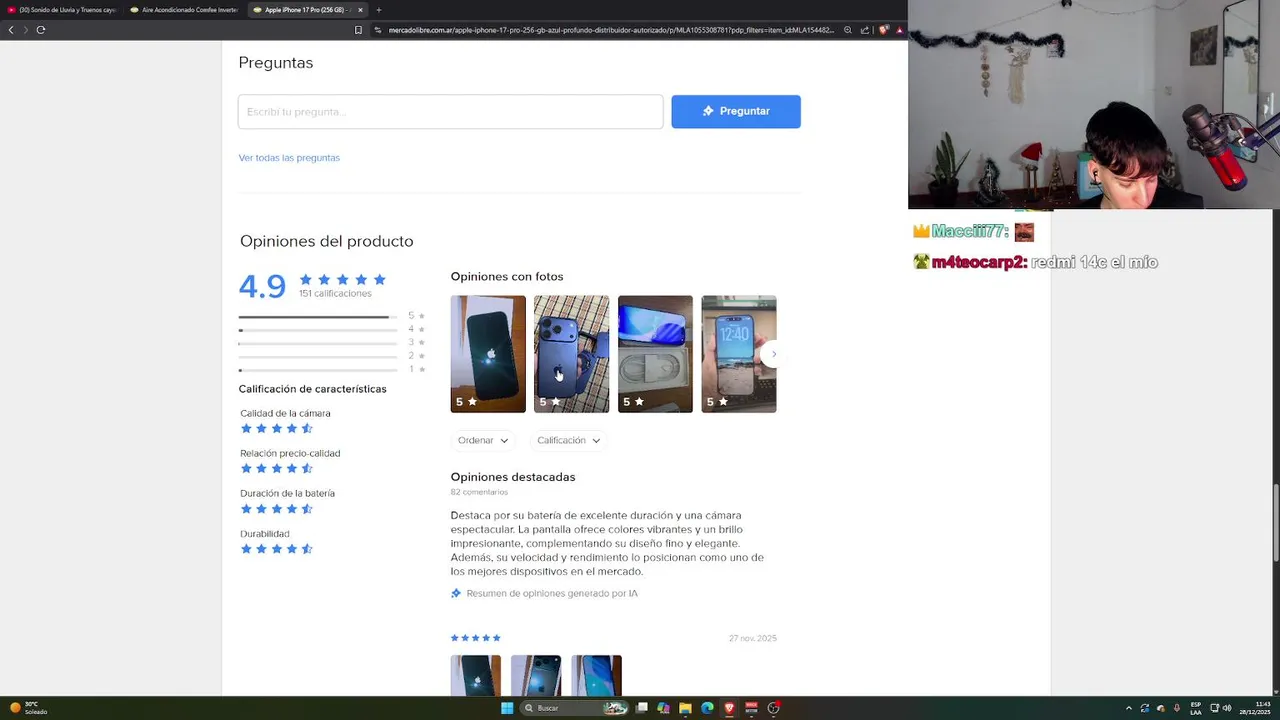This screenshot has width=1280, height=720.
Task: Open Microsoft Edge from taskbar
Action: (707, 708)
